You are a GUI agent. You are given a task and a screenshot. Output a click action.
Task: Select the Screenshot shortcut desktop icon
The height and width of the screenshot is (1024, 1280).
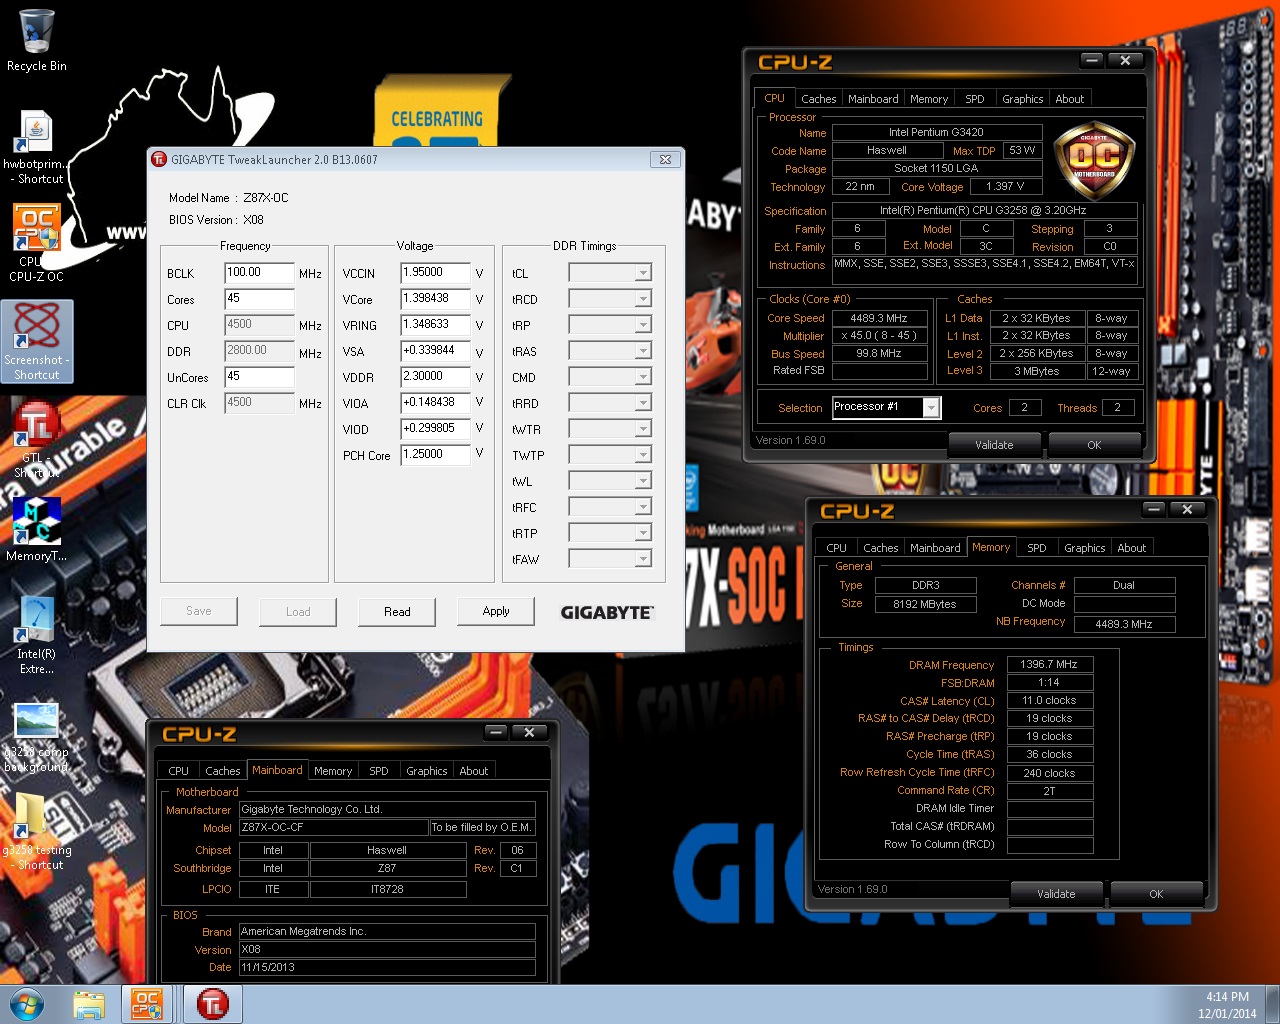(36, 341)
